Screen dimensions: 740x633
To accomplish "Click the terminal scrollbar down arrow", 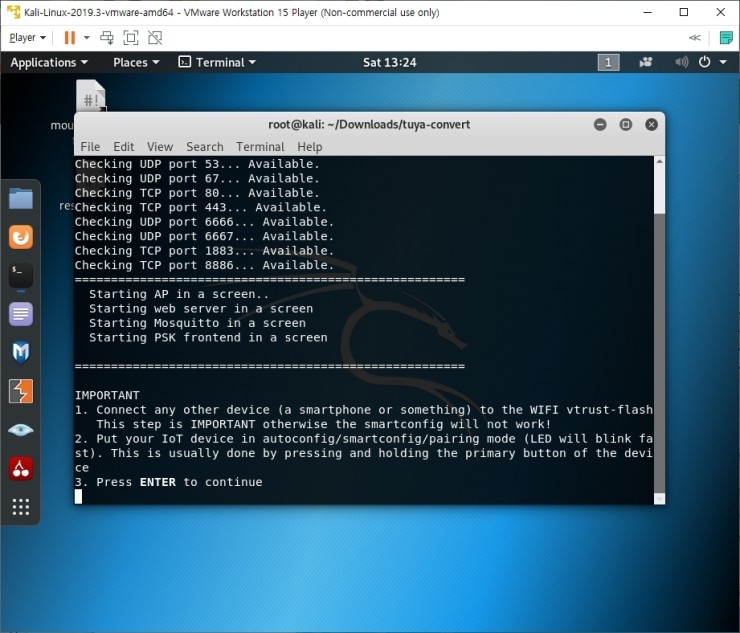I will click(659, 498).
